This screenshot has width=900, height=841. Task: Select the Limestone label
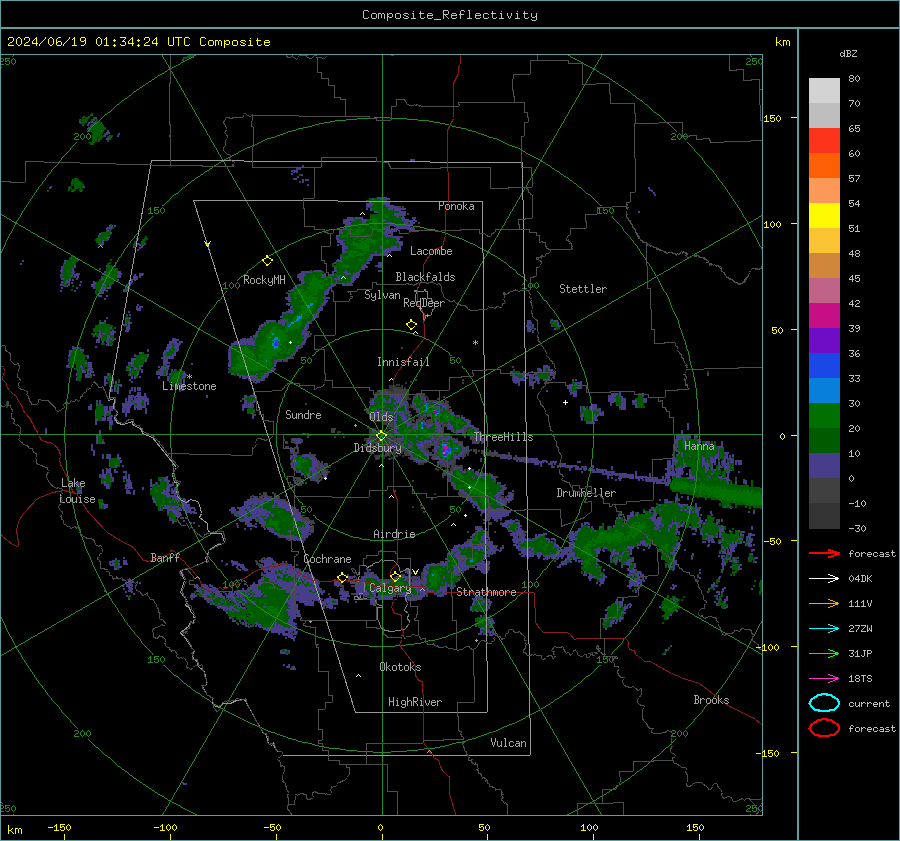pyautogui.click(x=189, y=386)
